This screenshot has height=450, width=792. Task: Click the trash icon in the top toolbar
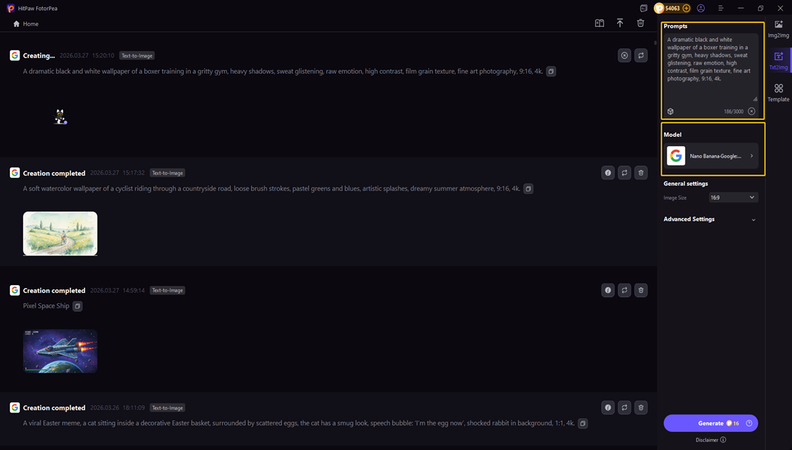pyautogui.click(x=640, y=23)
